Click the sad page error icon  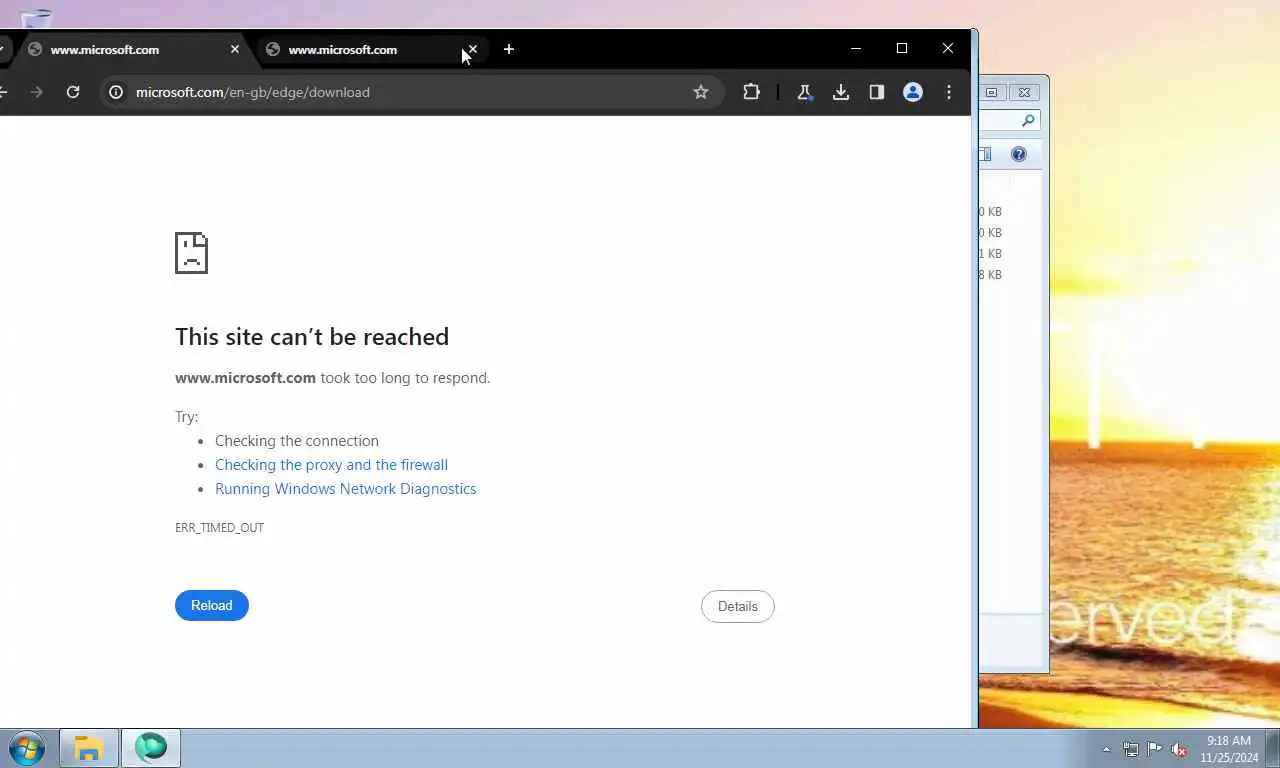coord(191,253)
